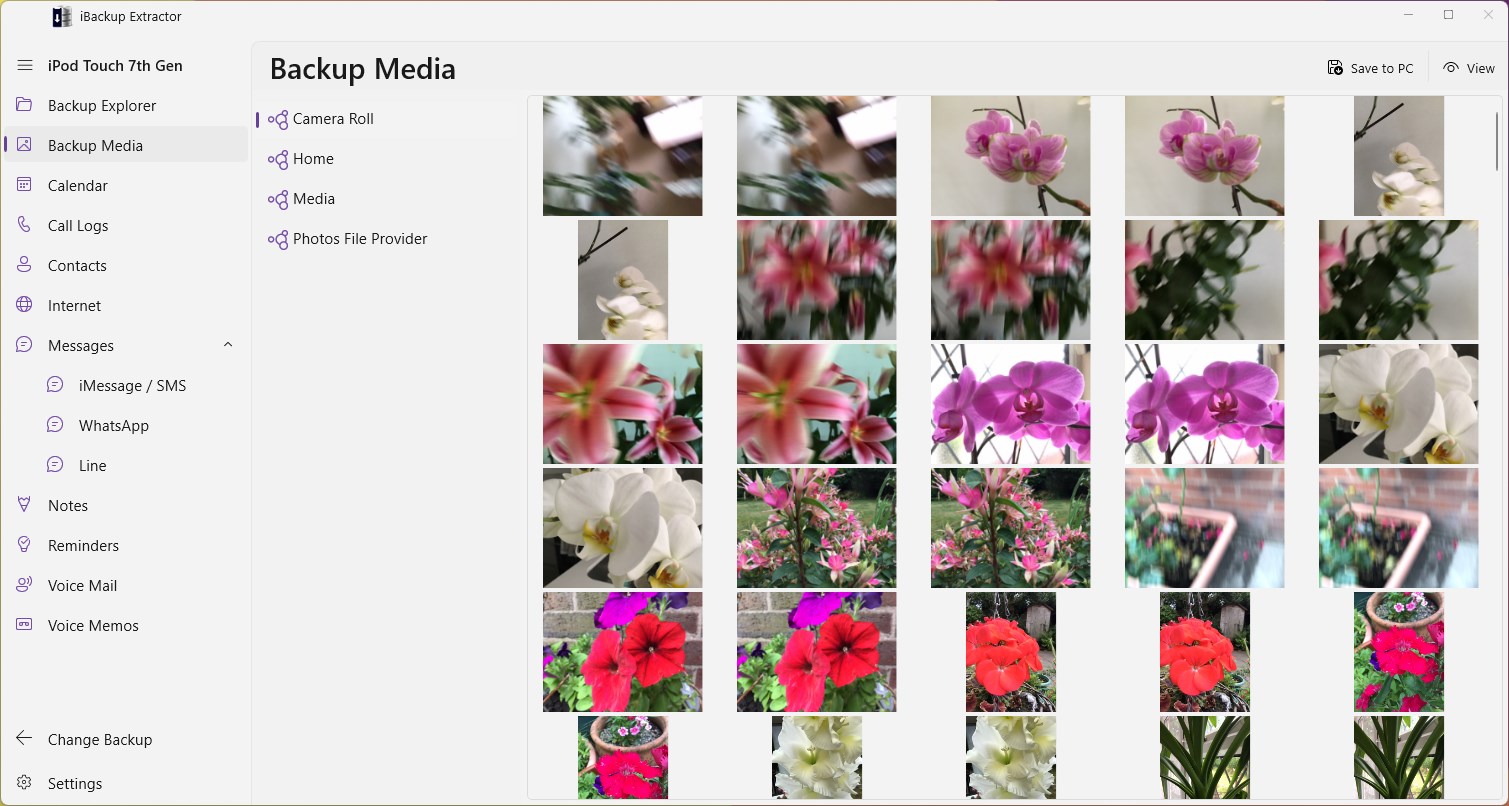Click the Save to PC button

[1370, 68]
